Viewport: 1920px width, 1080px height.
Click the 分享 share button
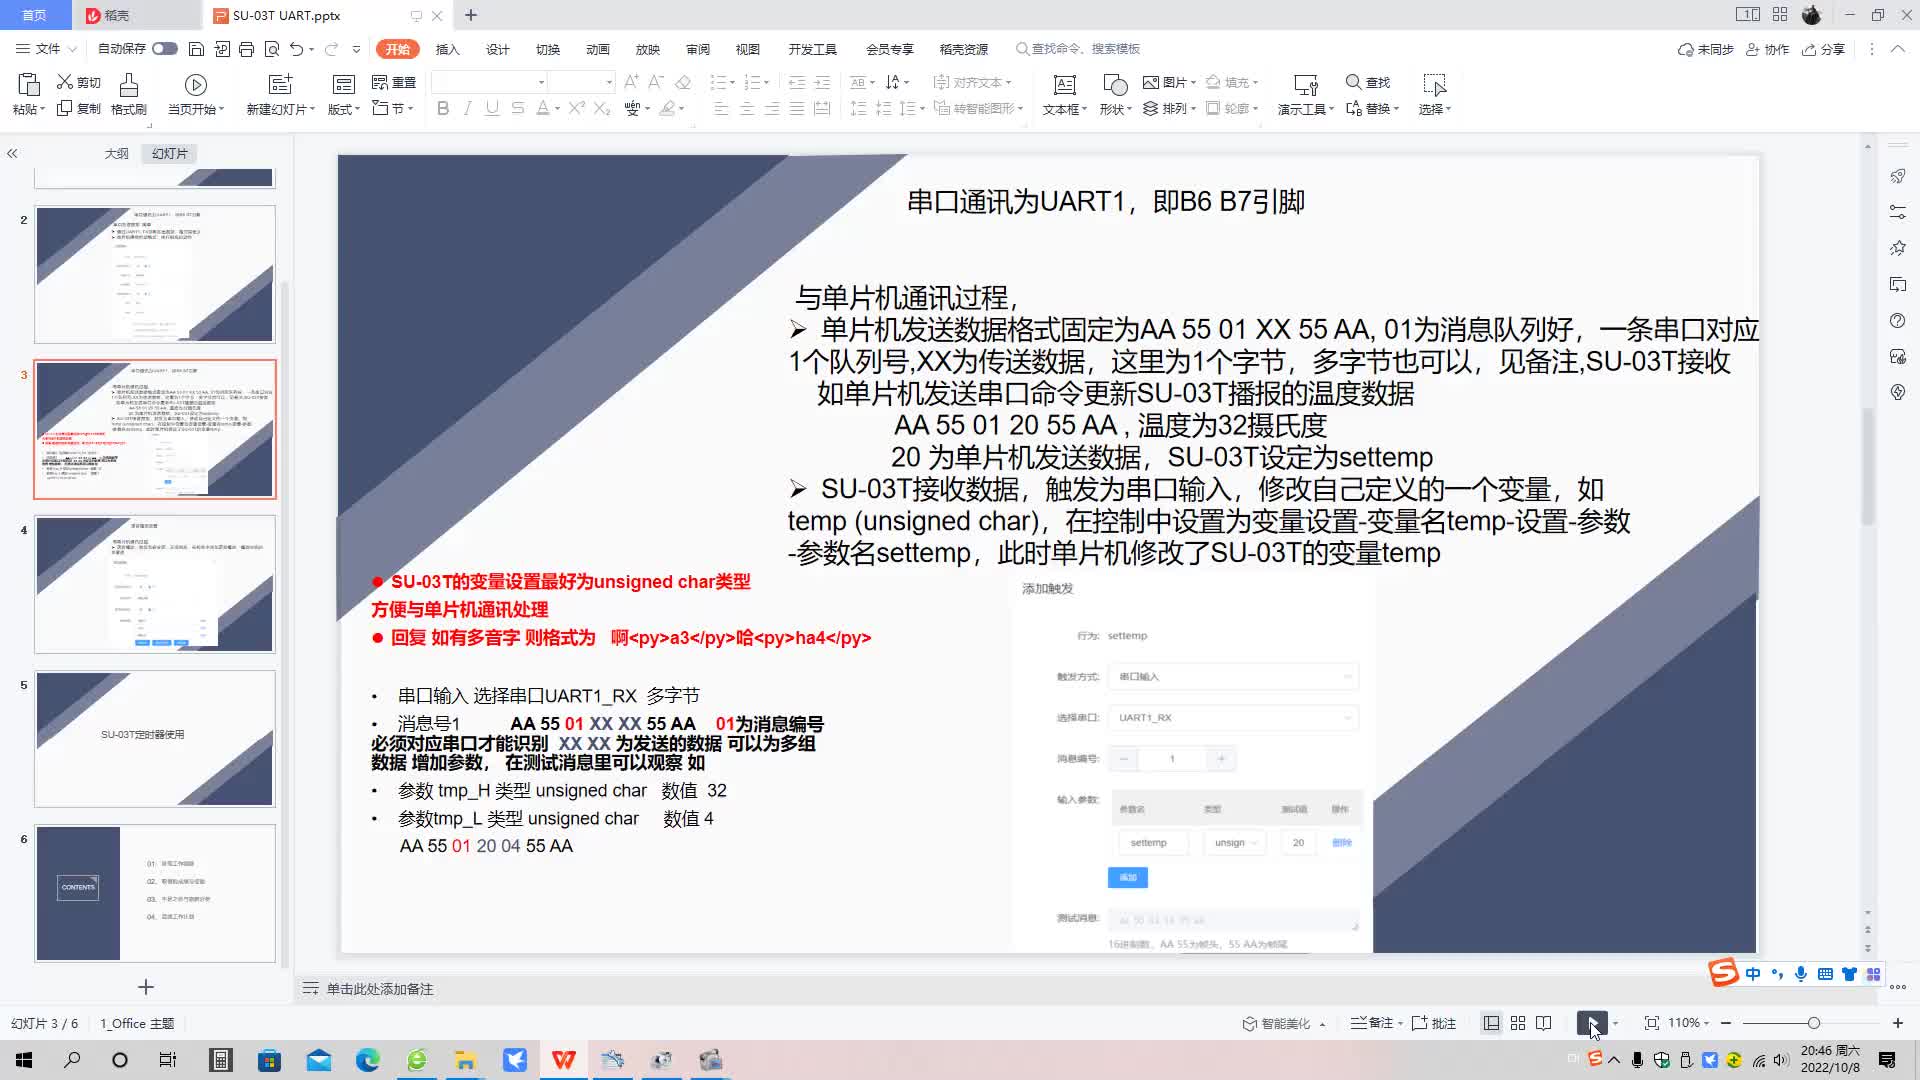pos(1823,49)
